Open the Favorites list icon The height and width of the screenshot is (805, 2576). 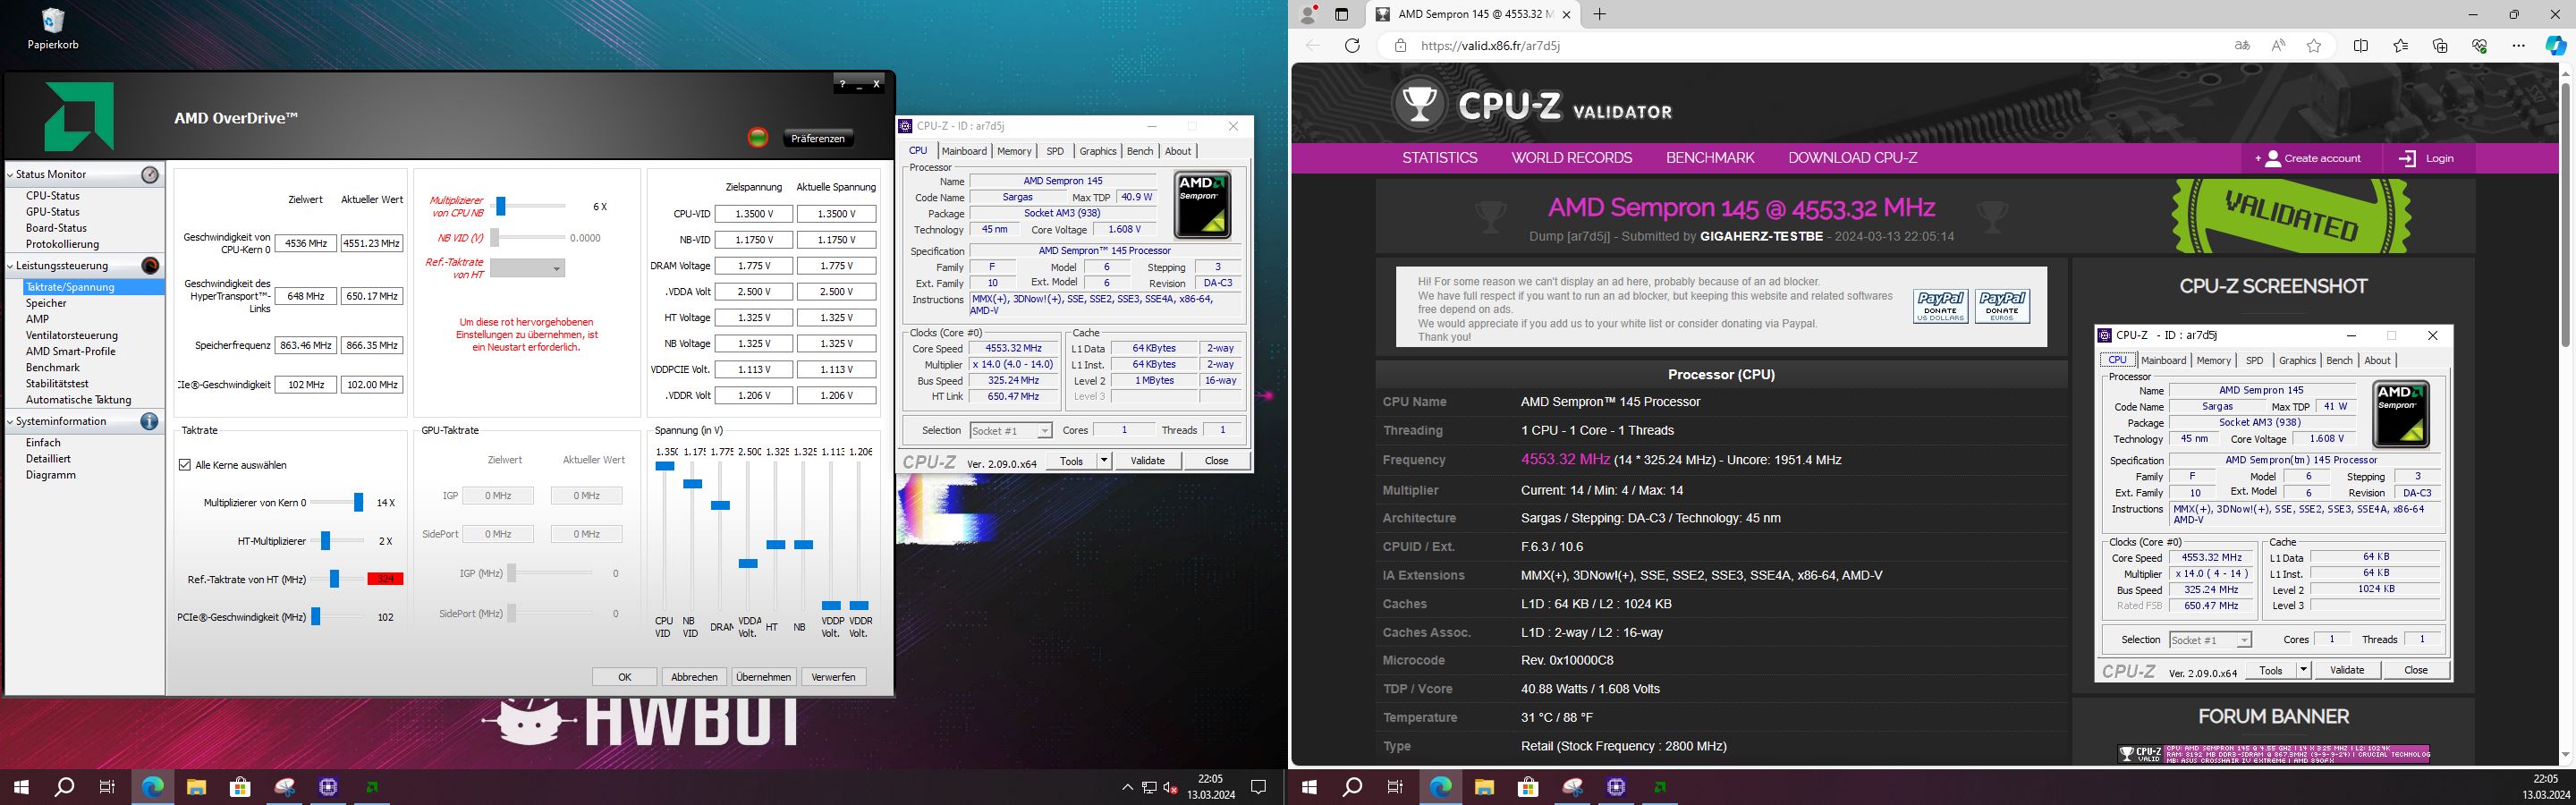click(2401, 45)
